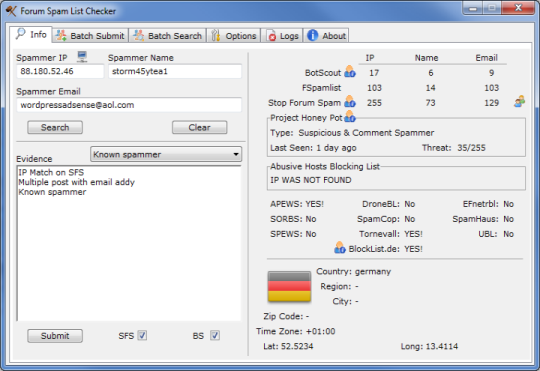The height and width of the screenshot is (371, 540).
Task: Click the Clear button
Action: pos(199,127)
